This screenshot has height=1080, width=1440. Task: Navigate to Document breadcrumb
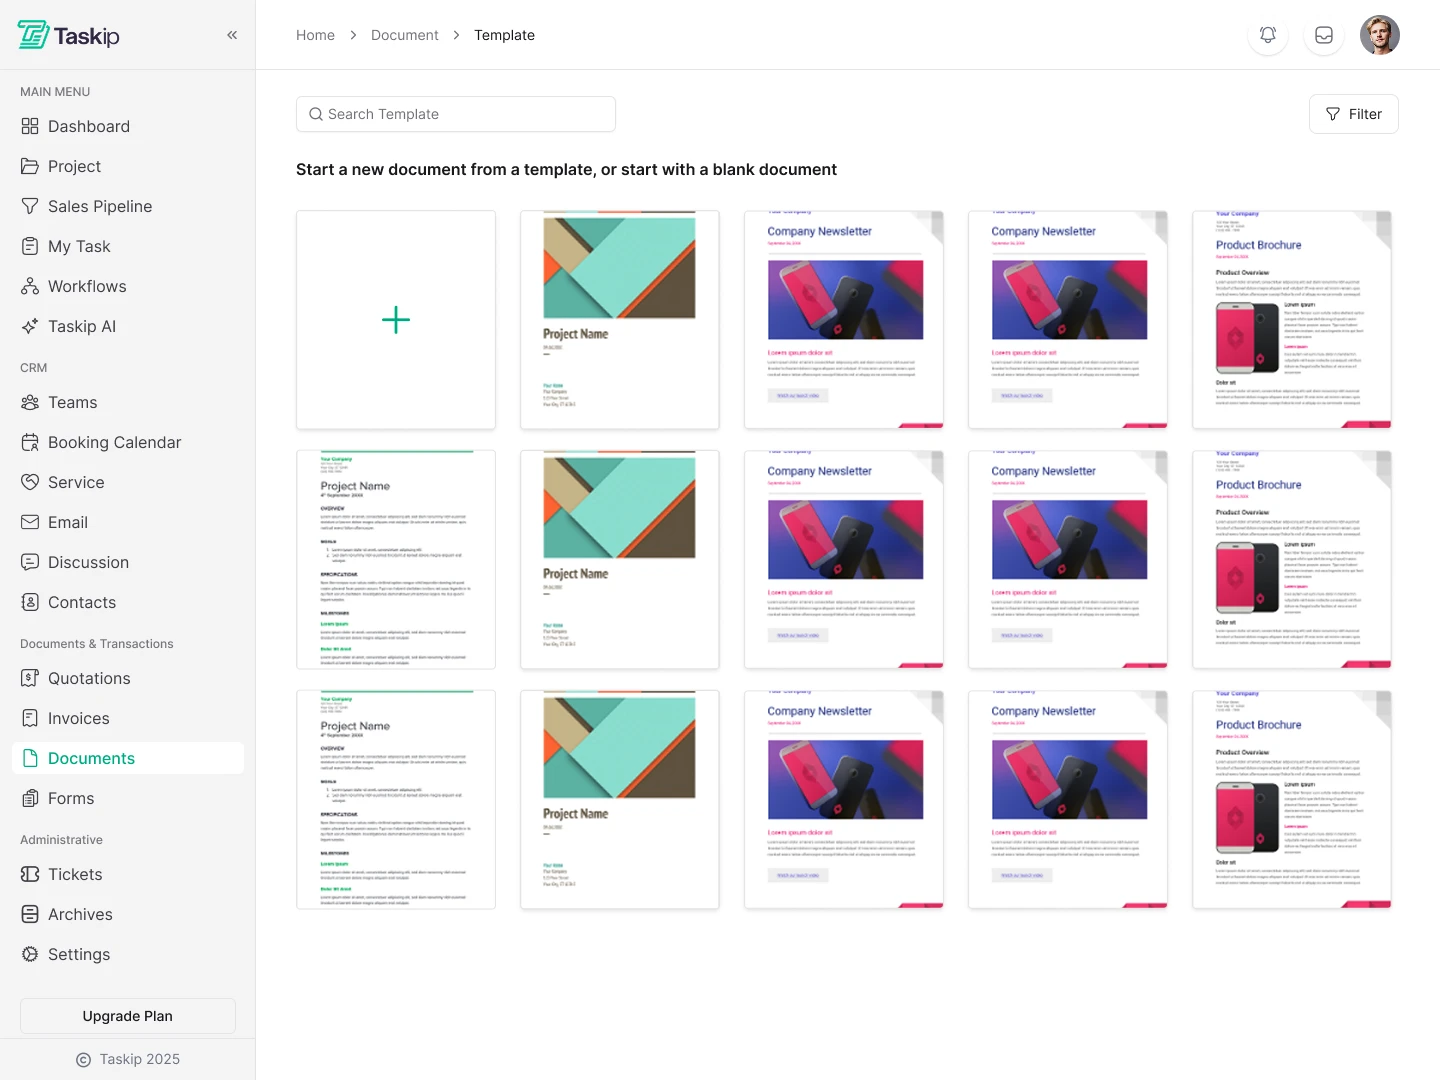[x=404, y=35]
